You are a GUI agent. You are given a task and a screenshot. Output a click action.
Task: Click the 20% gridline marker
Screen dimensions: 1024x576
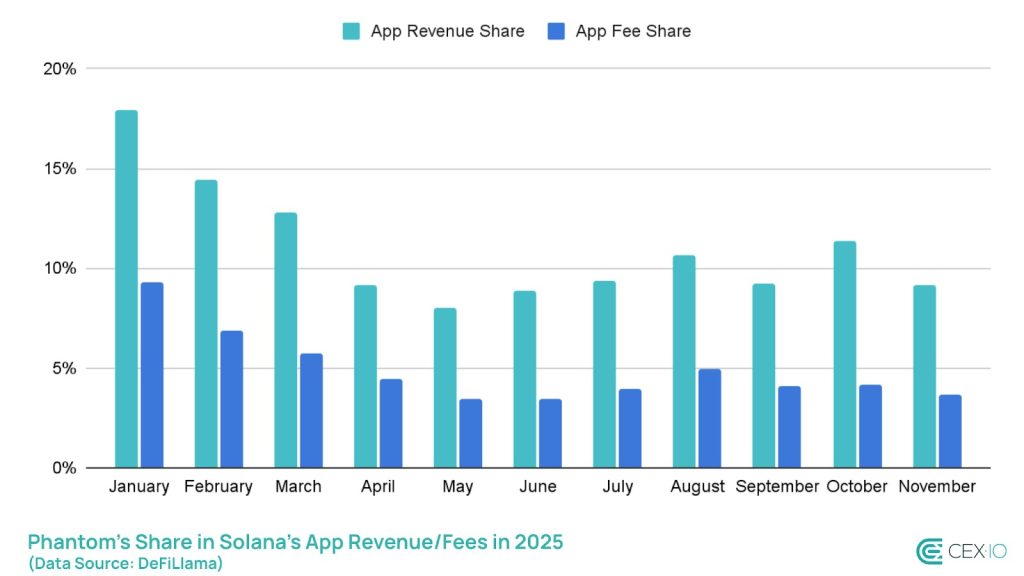point(62,70)
